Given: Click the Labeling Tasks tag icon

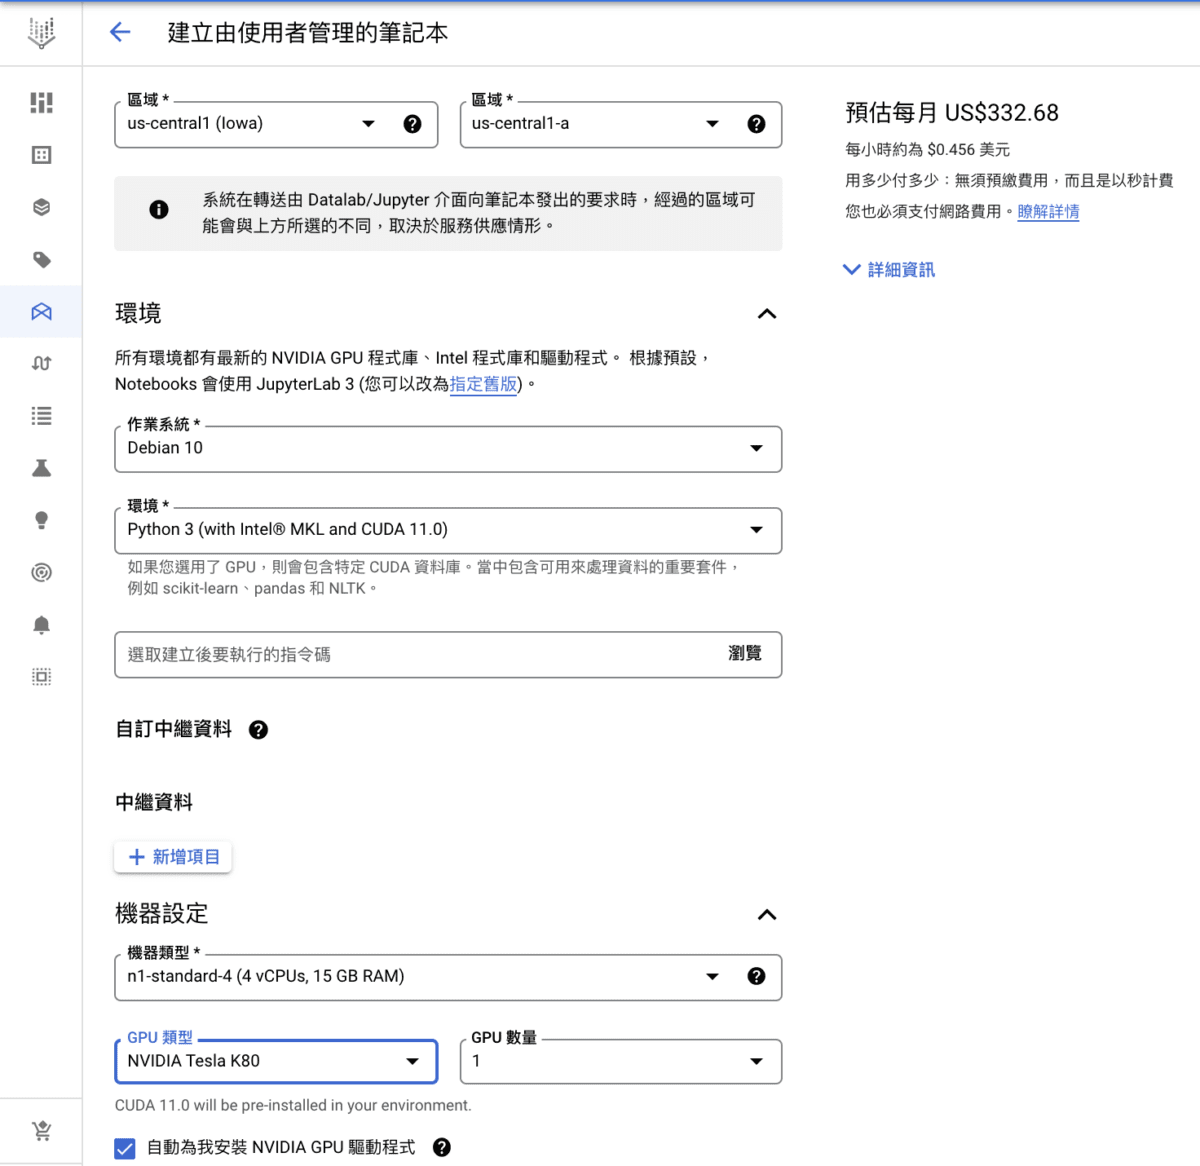Looking at the screenshot, I should tap(41, 259).
